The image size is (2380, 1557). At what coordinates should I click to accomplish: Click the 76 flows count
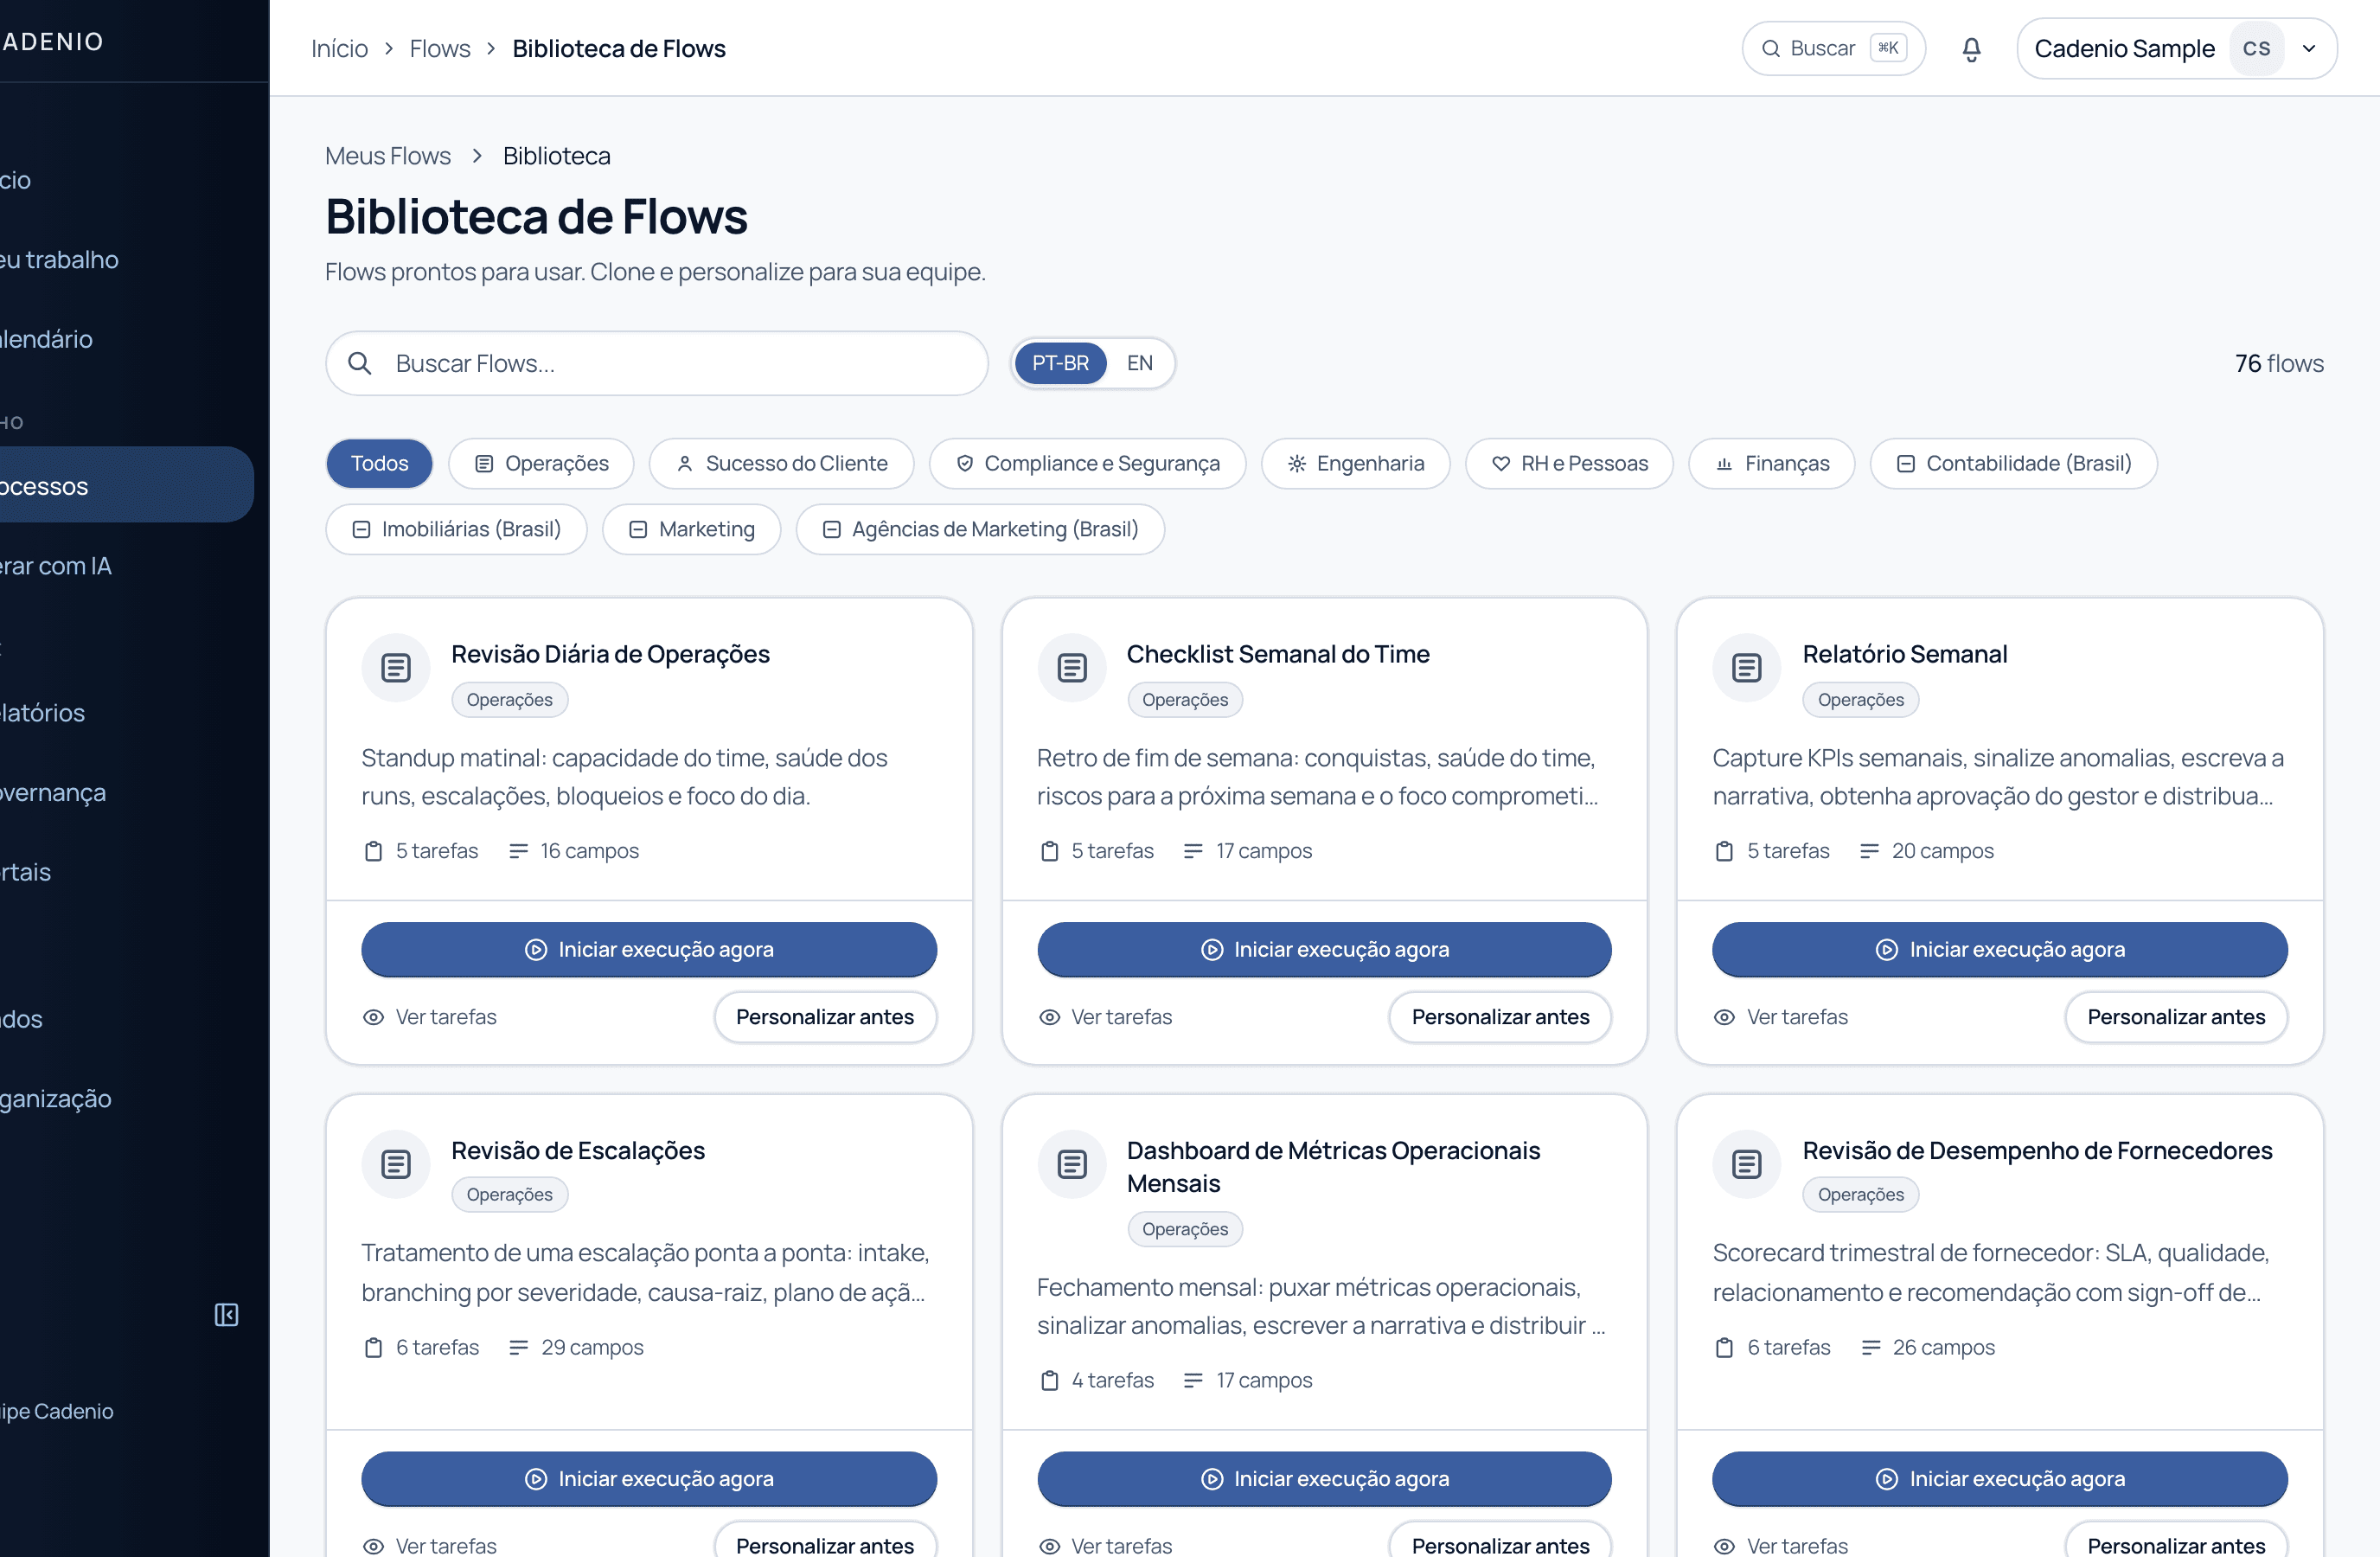pos(2279,363)
